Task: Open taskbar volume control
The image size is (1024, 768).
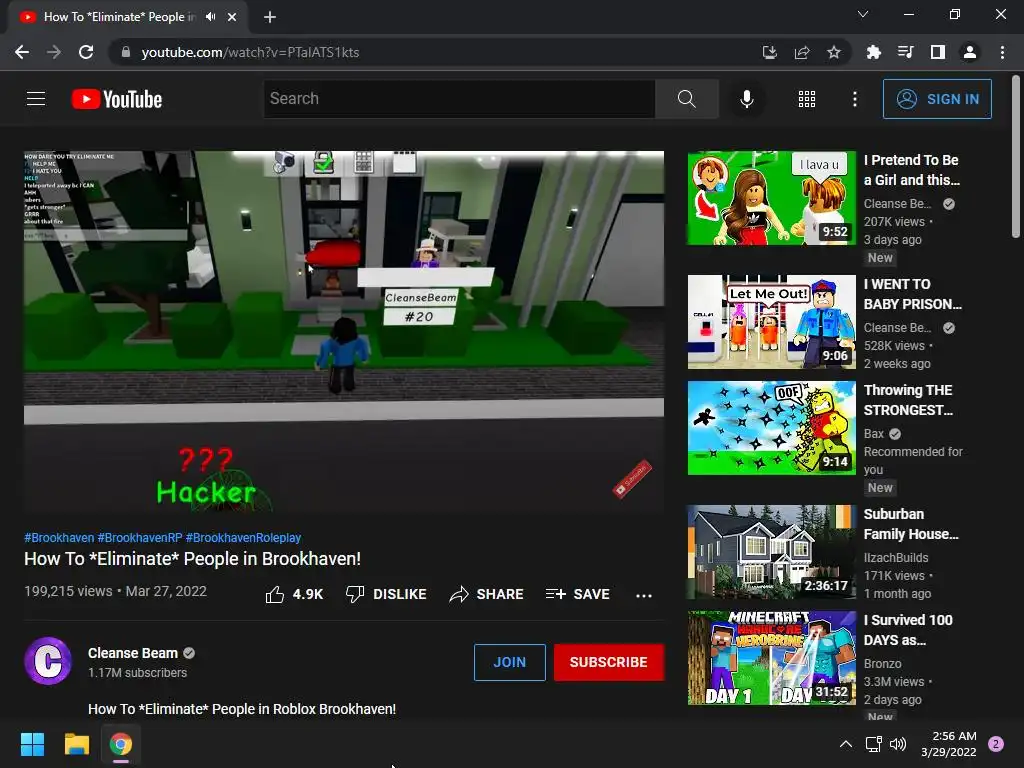Action: (x=898, y=744)
